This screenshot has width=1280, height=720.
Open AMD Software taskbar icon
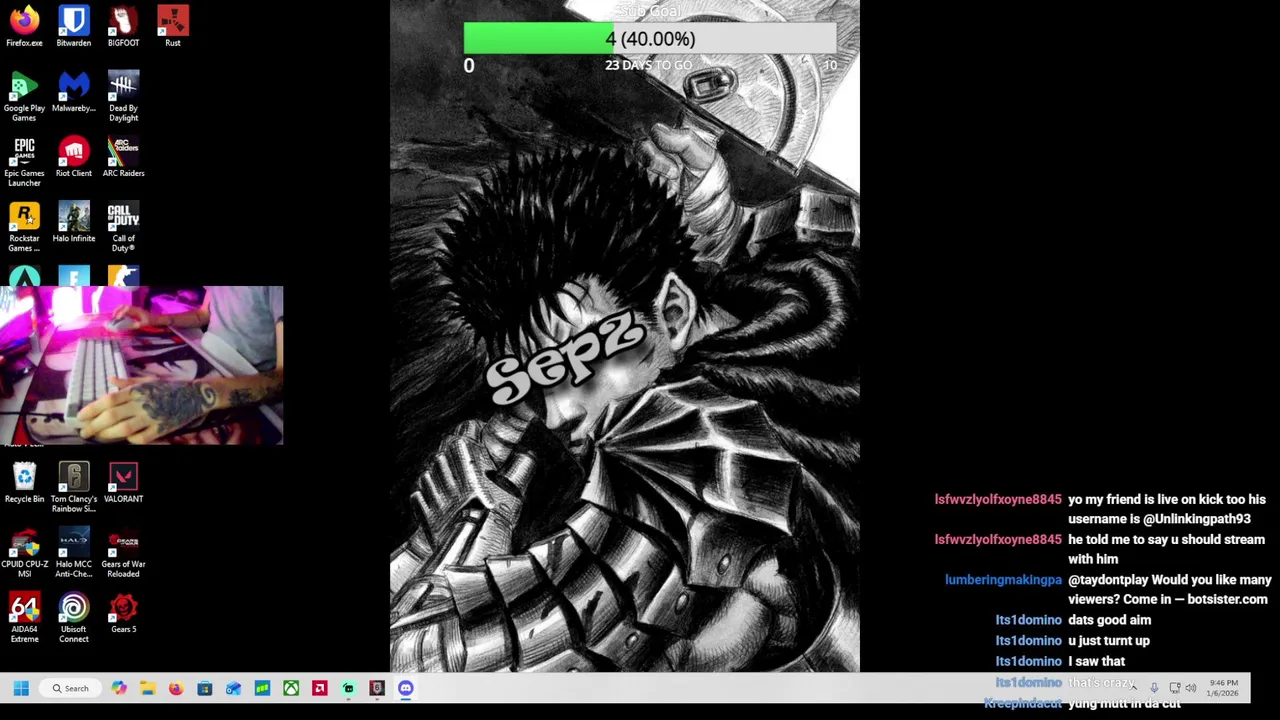pos(320,688)
